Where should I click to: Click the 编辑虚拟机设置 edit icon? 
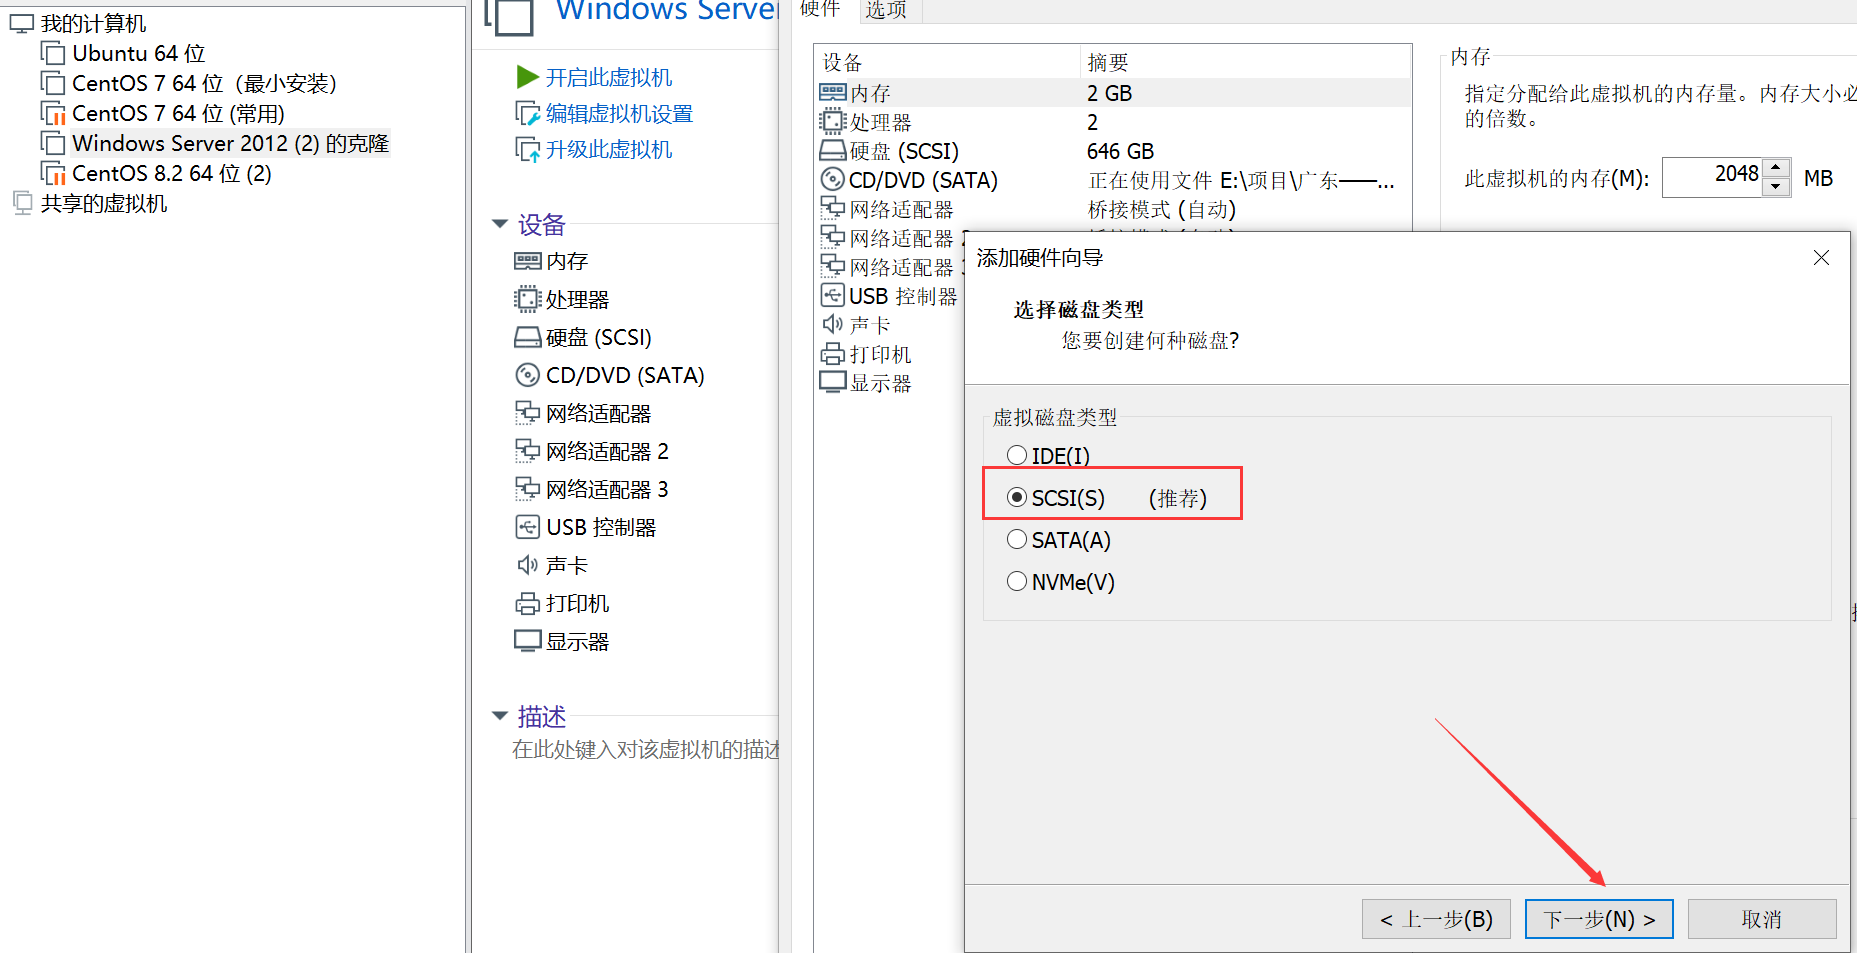[x=527, y=113]
